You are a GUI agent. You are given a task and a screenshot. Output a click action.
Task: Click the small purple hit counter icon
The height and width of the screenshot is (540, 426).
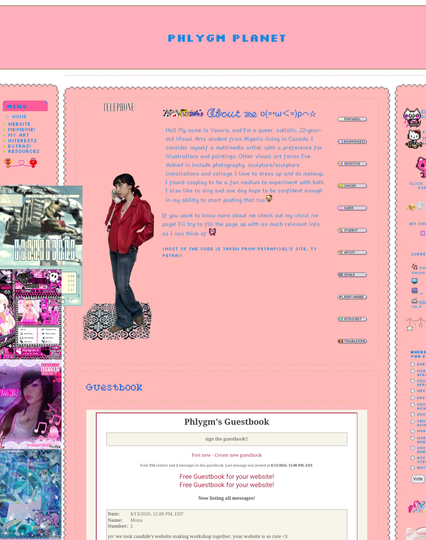click(x=423, y=233)
